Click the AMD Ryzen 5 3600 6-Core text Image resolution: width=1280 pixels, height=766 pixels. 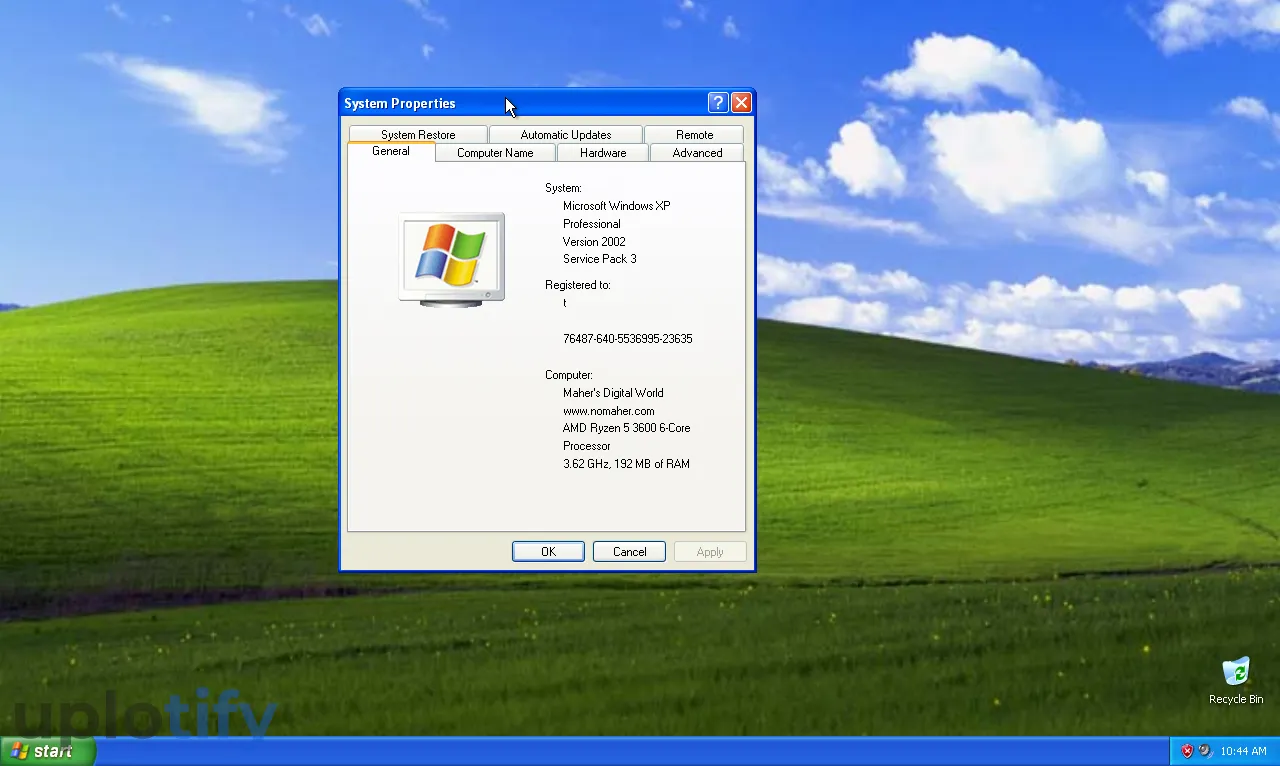627,428
